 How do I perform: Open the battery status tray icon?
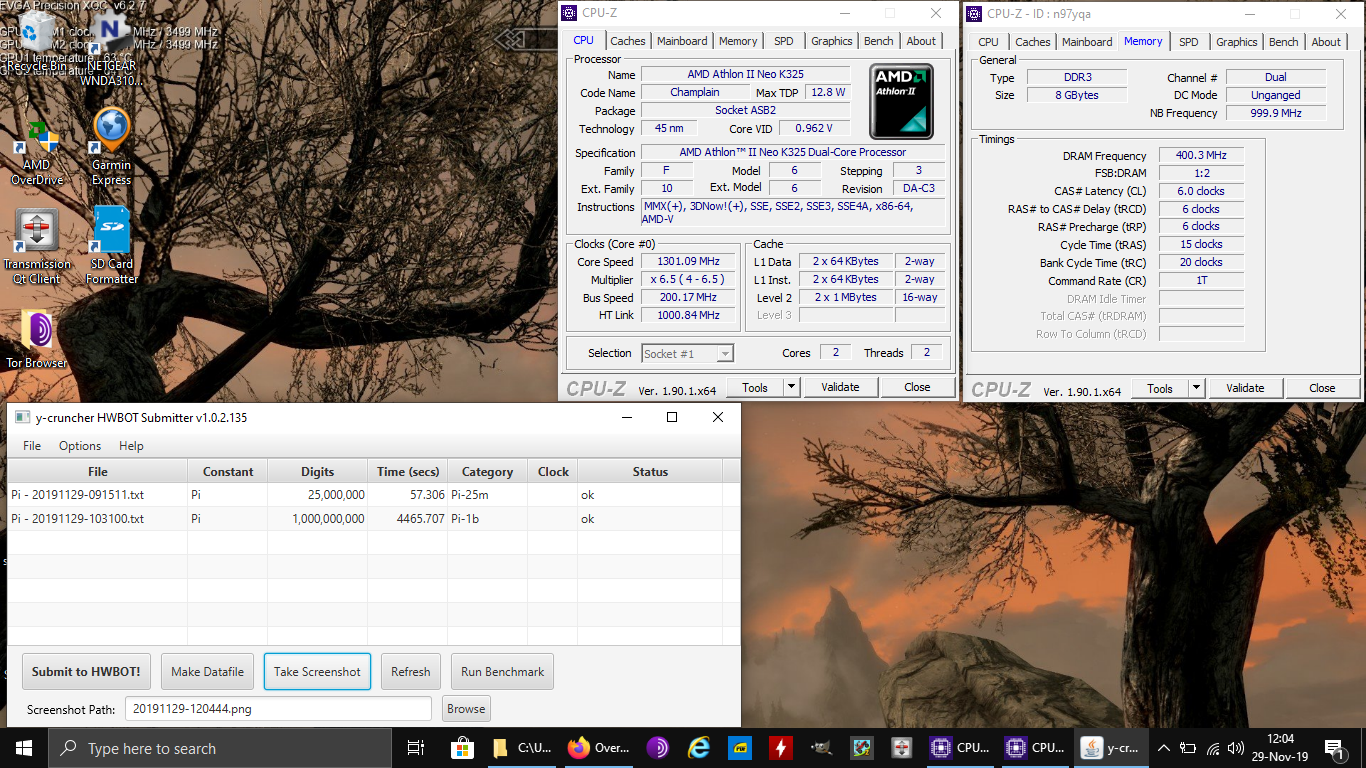[x=1188, y=748]
